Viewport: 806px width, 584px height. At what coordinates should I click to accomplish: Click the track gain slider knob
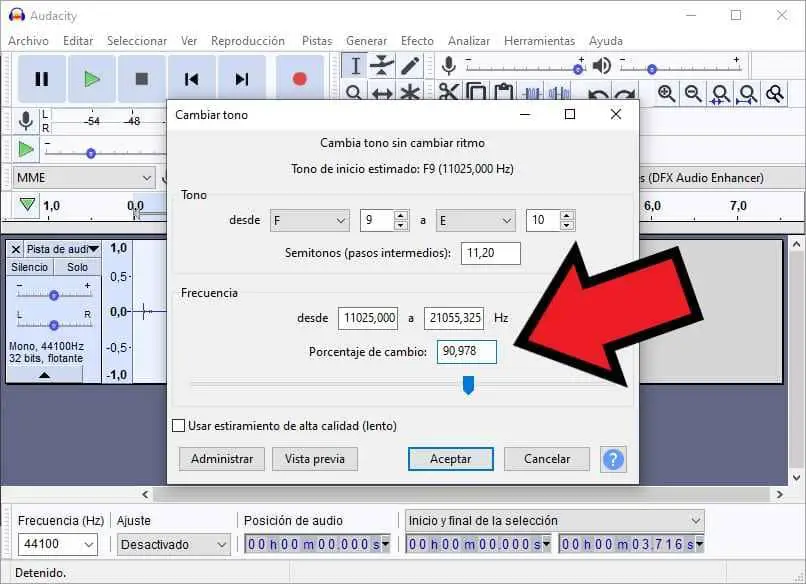[x=53, y=295]
